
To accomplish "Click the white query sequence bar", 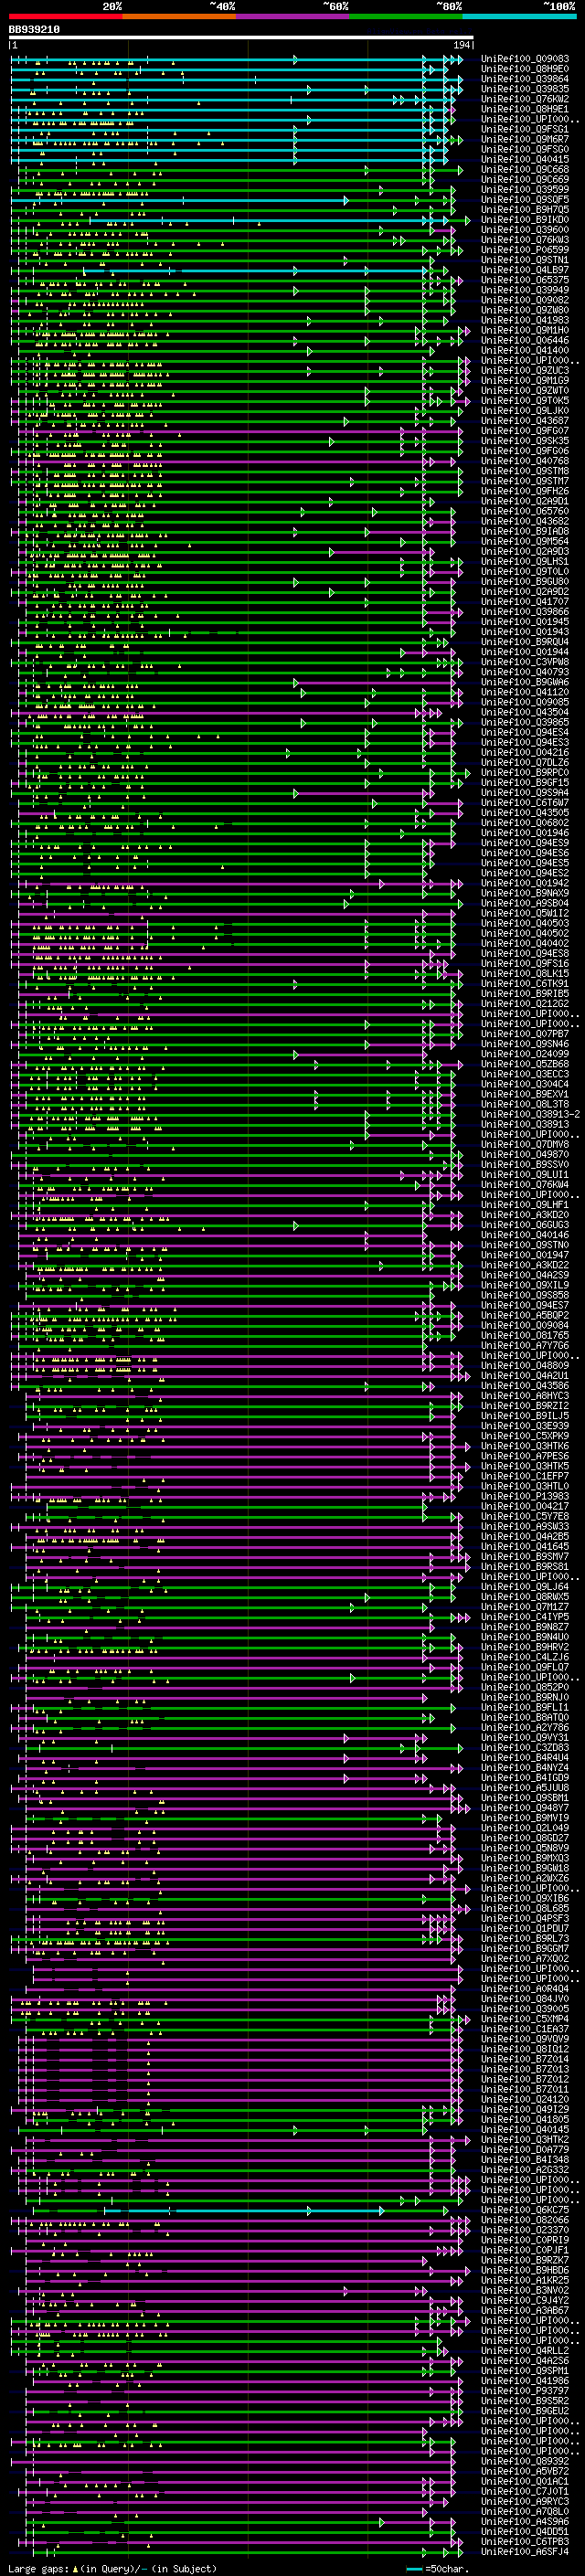I will [x=241, y=38].
